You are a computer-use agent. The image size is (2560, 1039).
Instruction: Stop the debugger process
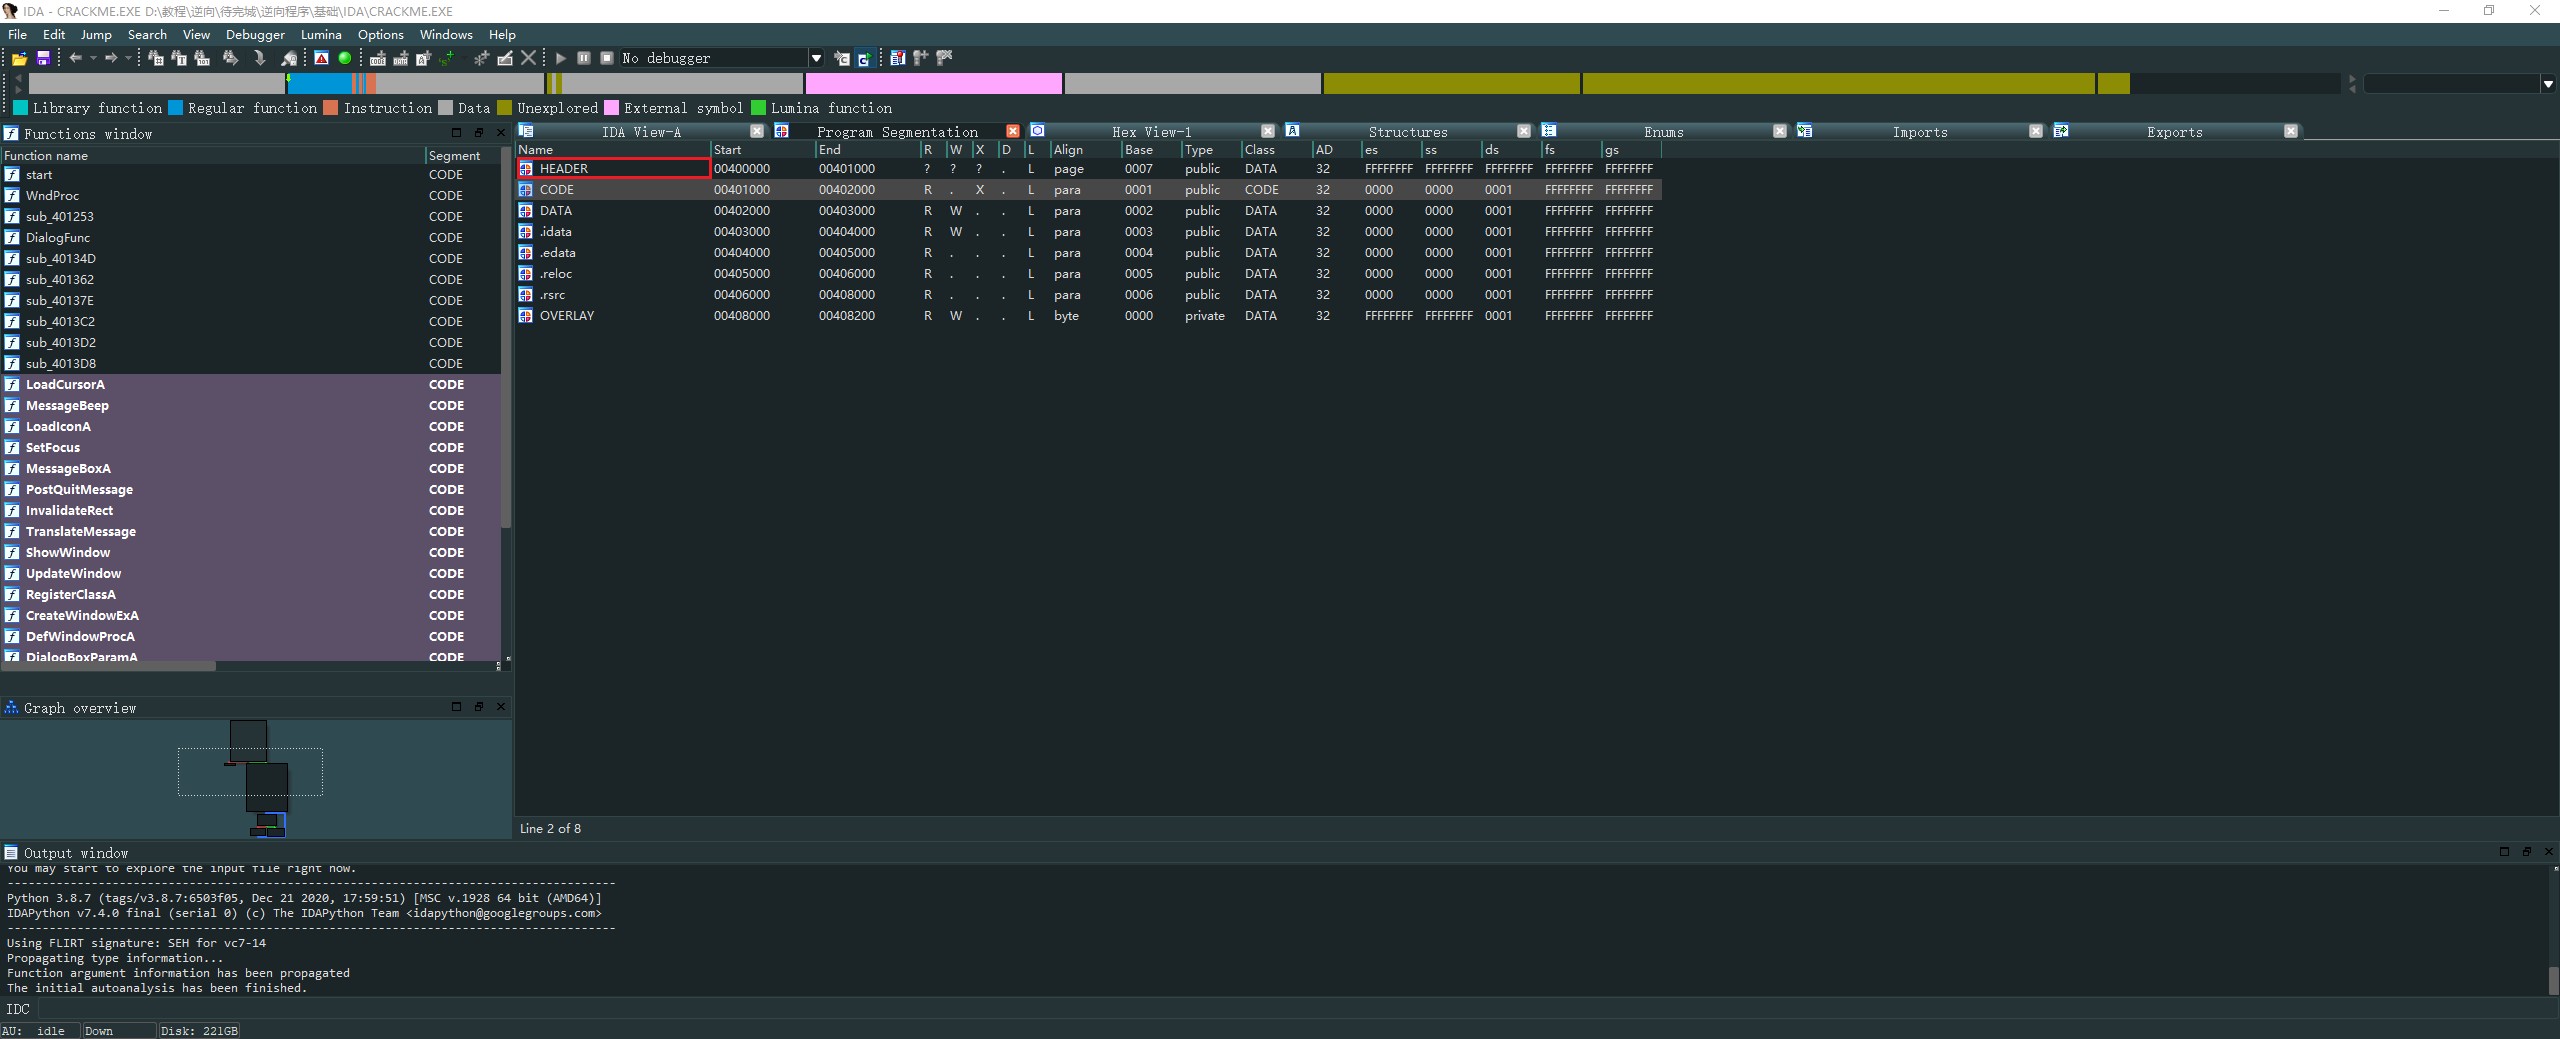tap(607, 58)
